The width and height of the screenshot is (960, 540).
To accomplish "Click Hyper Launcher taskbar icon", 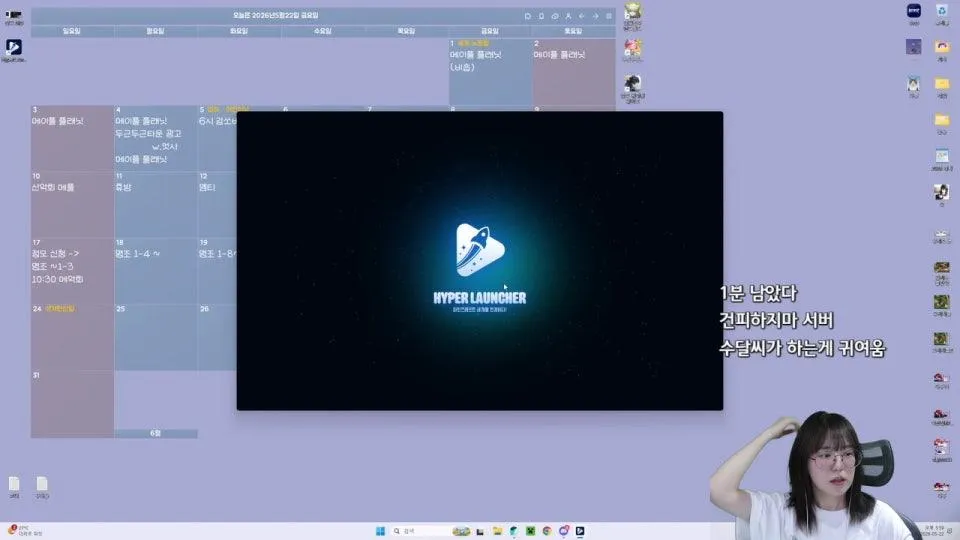I will (580, 531).
